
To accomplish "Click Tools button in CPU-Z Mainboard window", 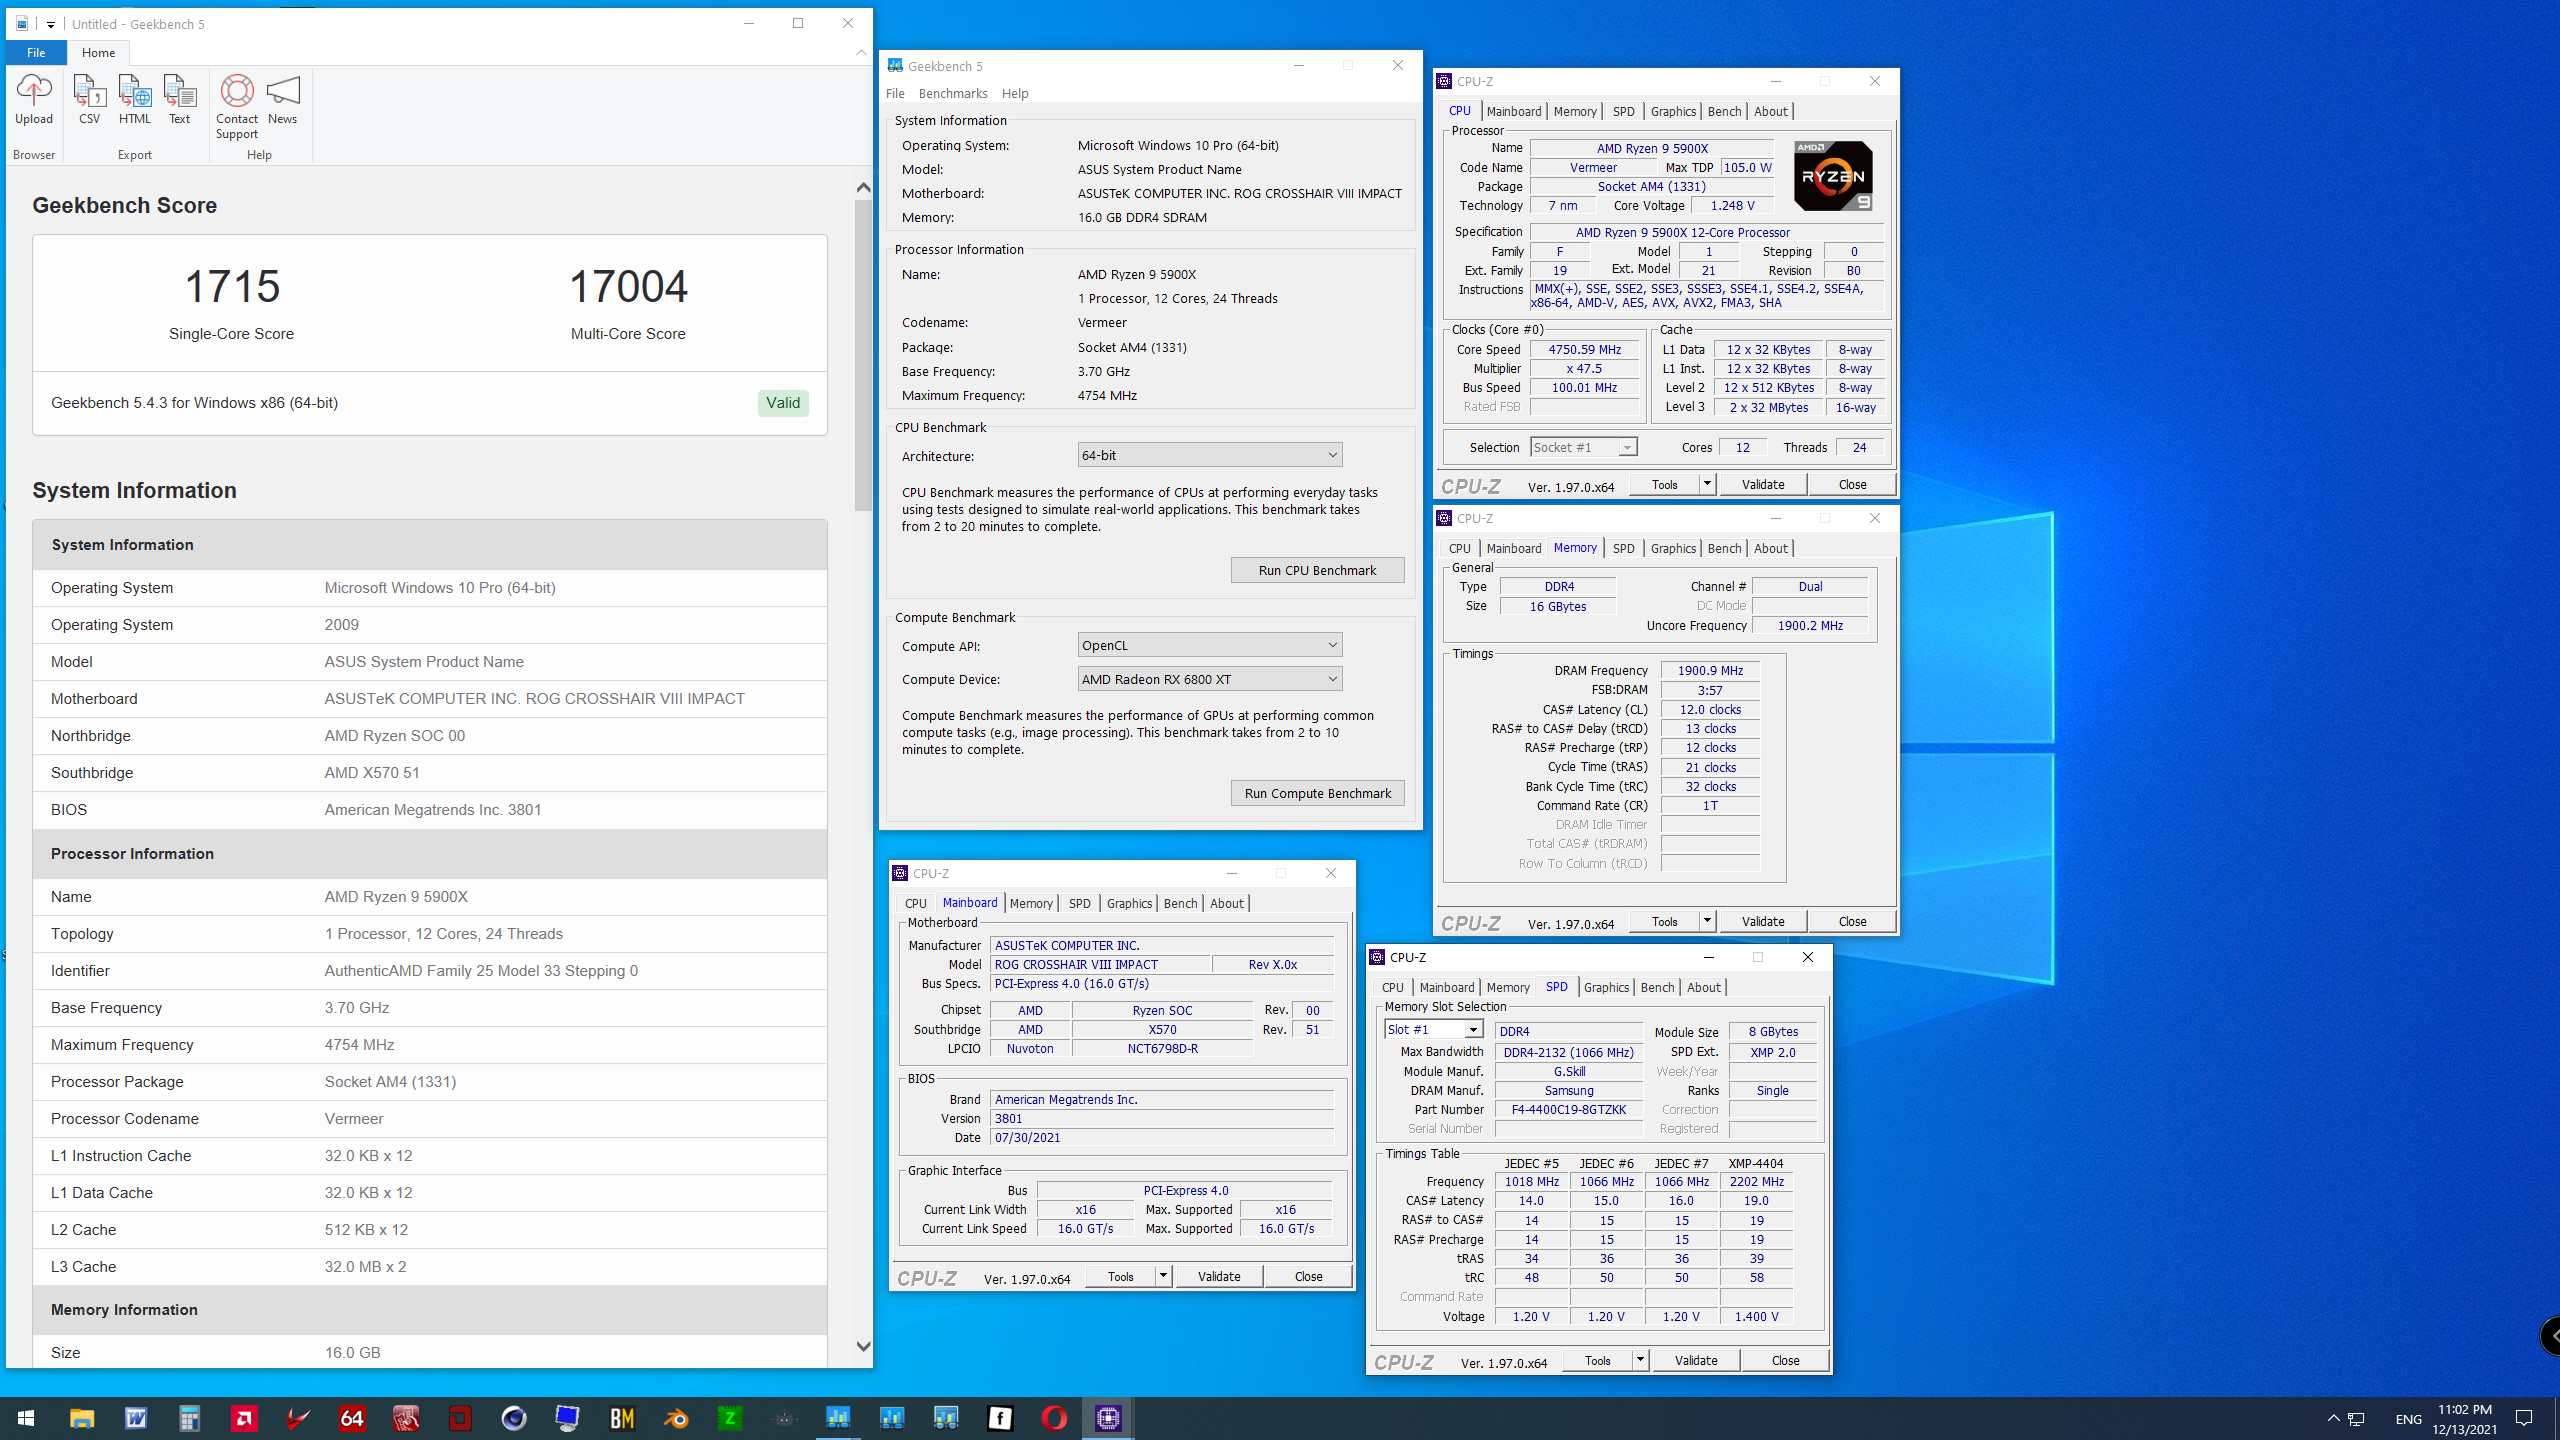I will (x=1121, y=1276).
